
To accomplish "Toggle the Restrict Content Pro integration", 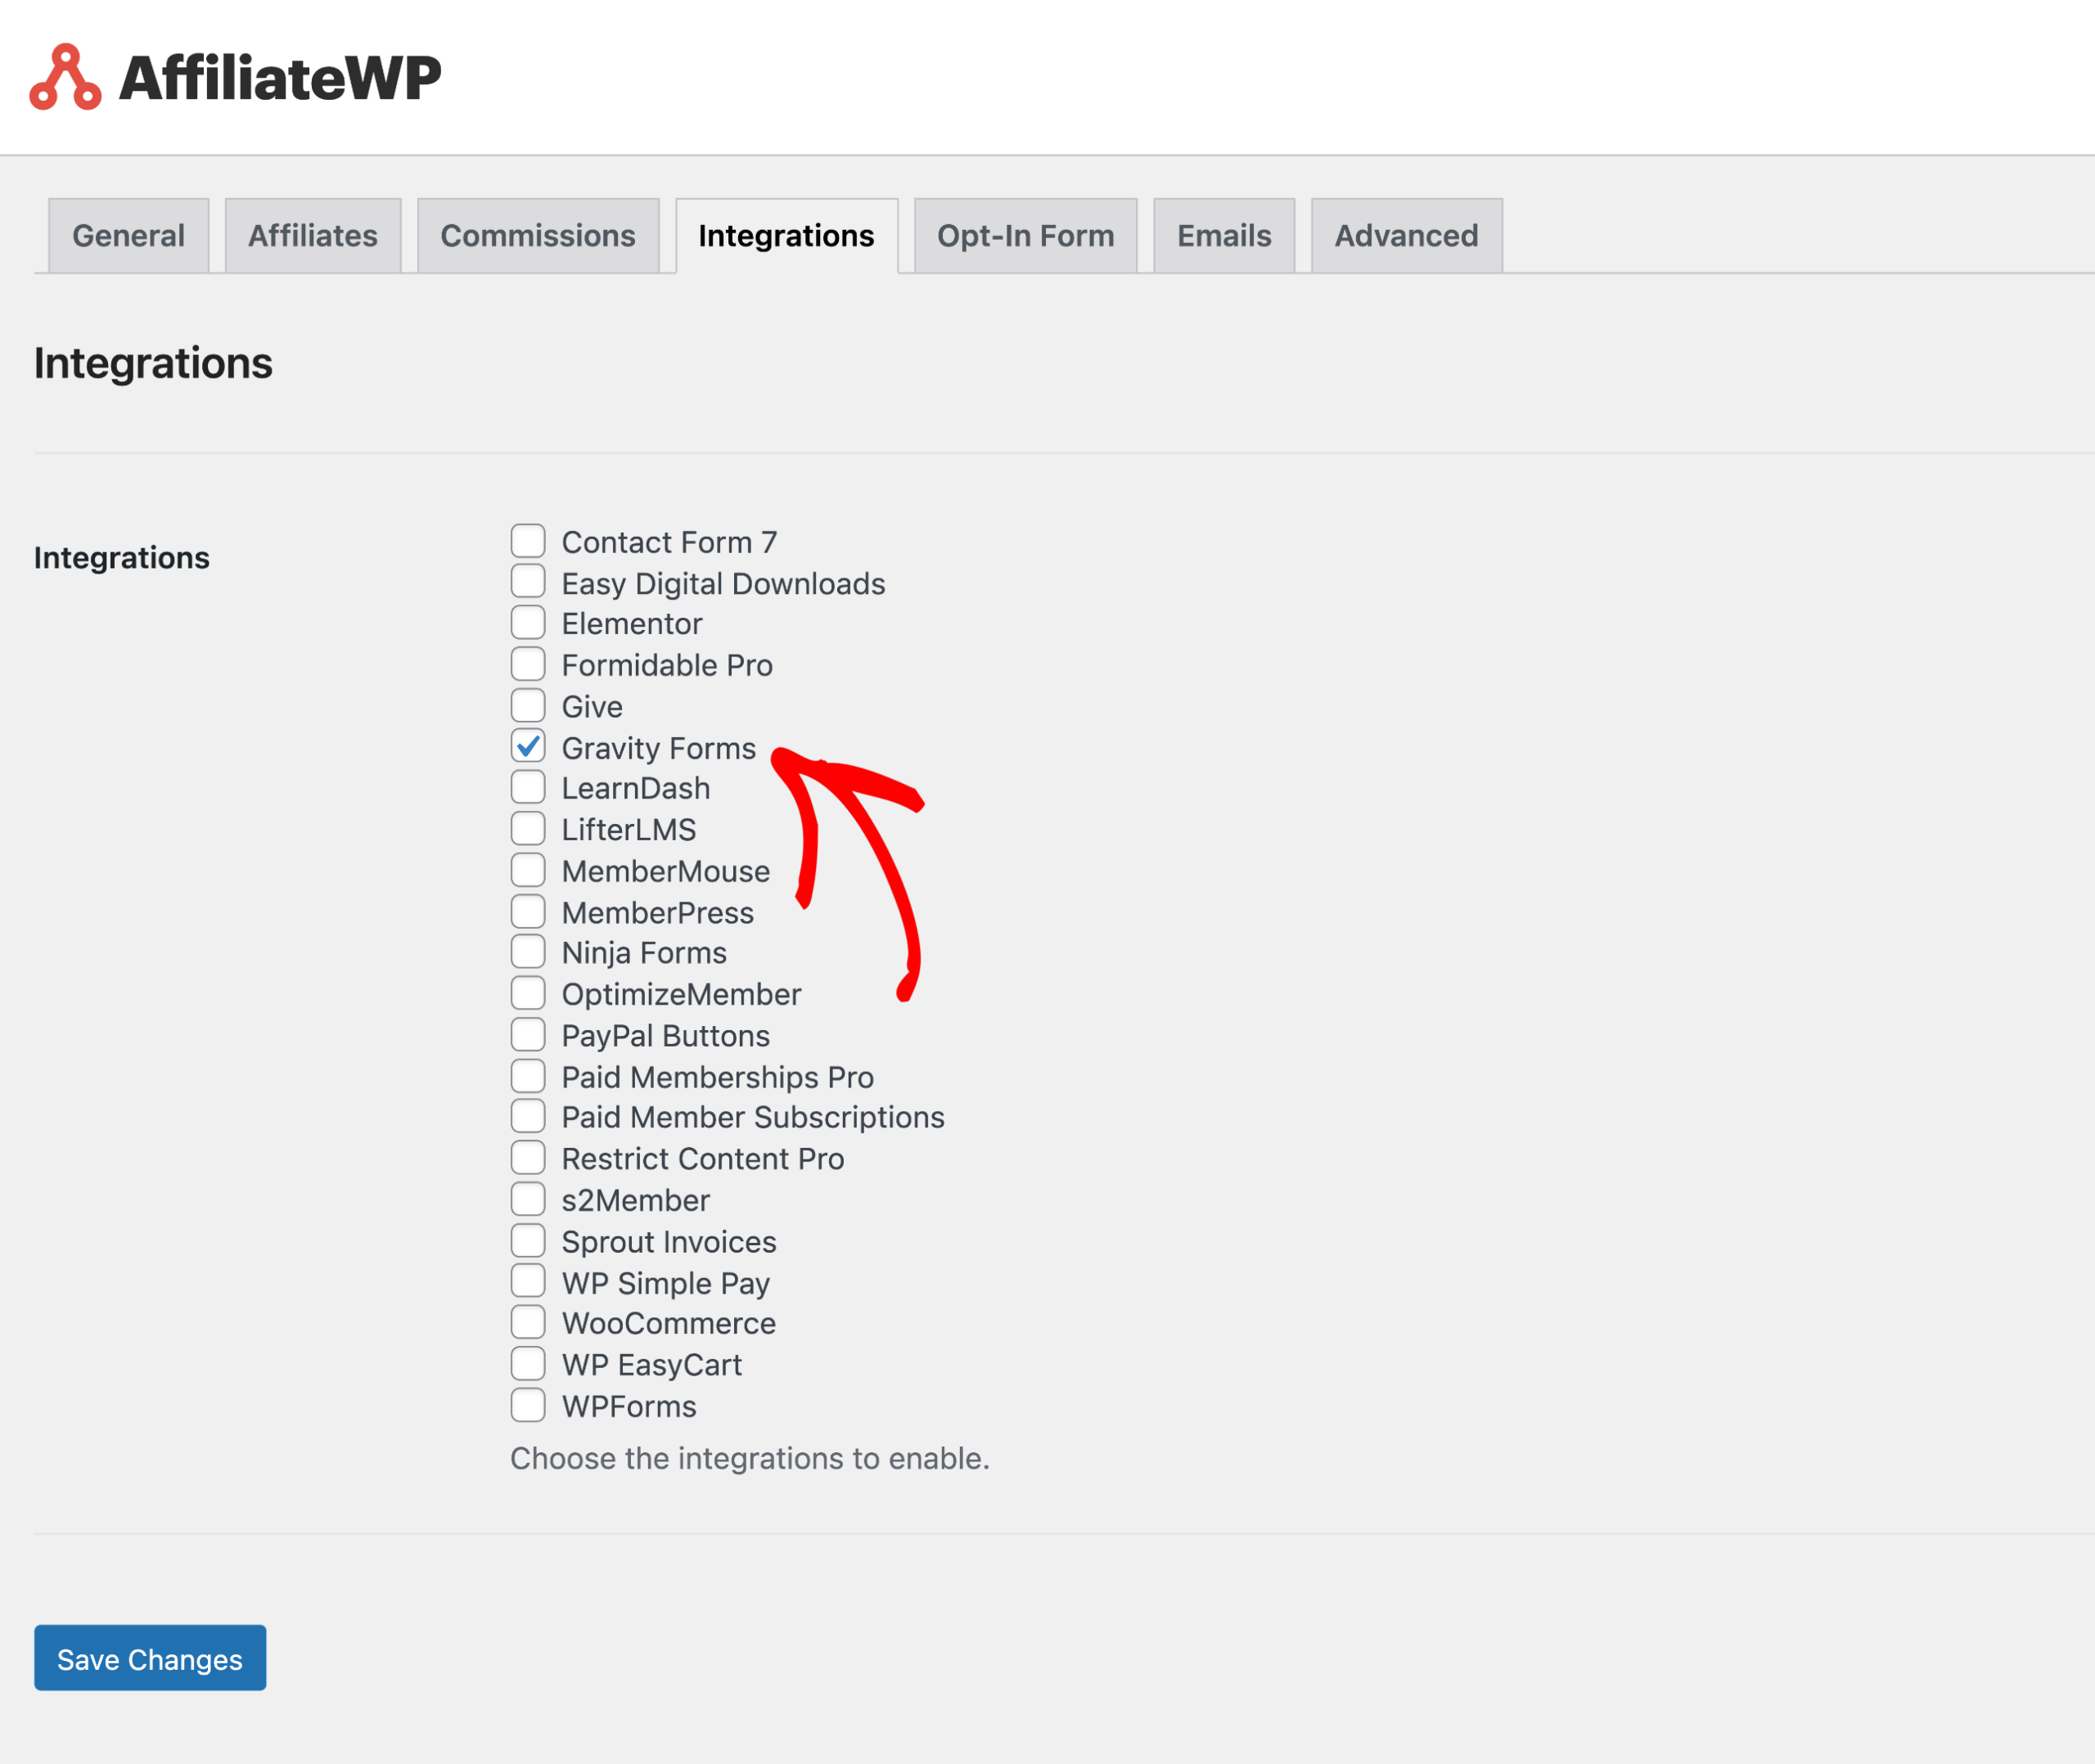I will point(529,1157).
